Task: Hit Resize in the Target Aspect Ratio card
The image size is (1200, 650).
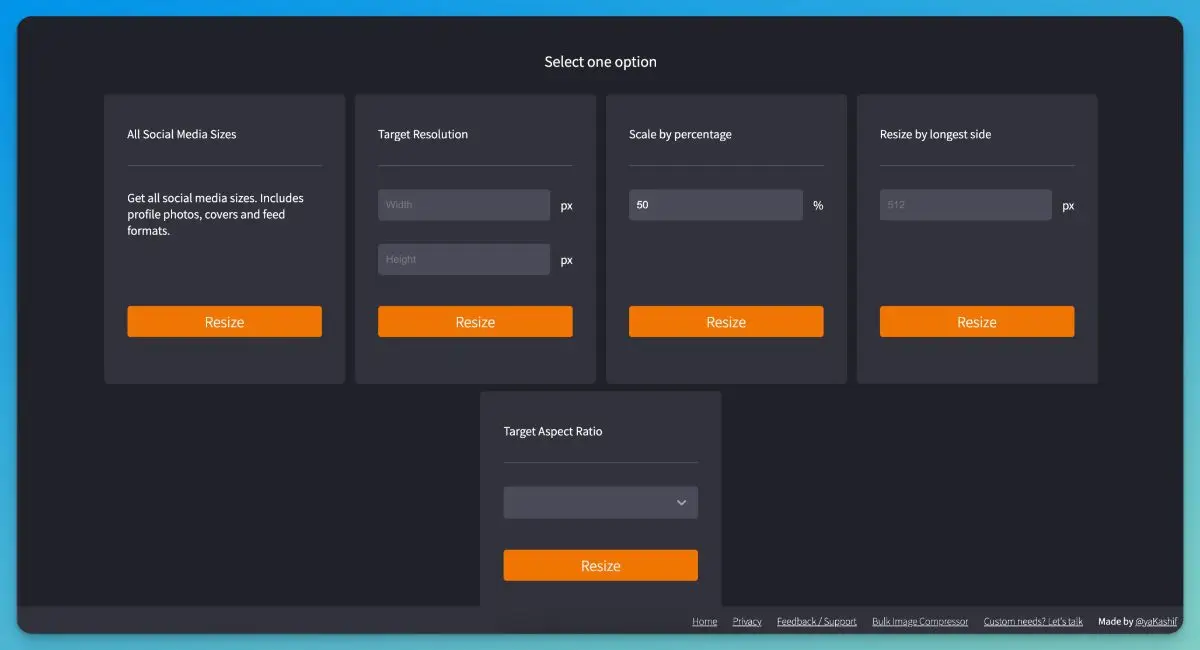Action: [x=600, y=565]
